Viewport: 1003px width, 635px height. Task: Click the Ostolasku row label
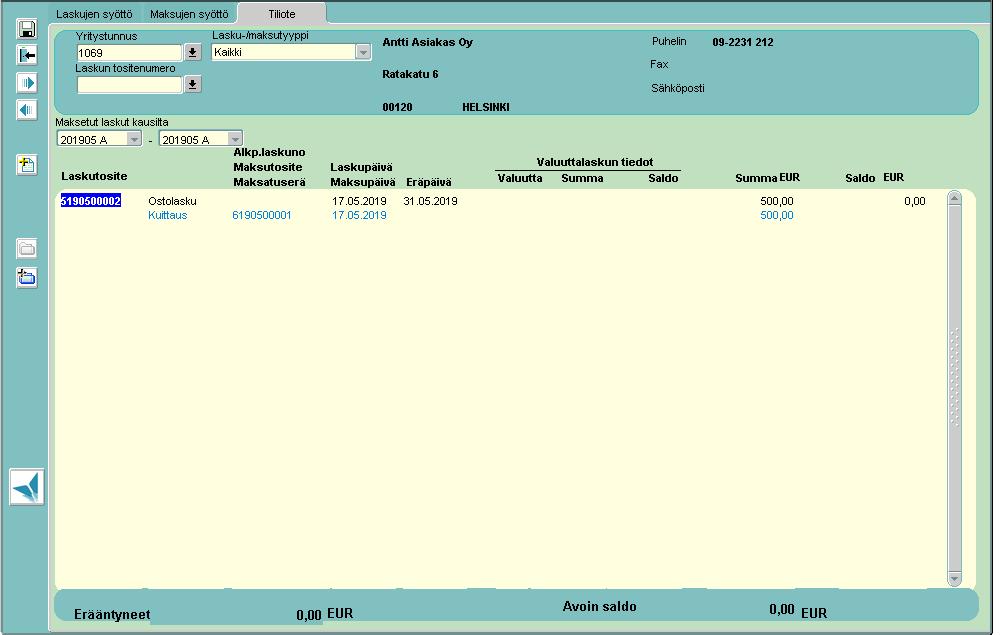pos(172,201)
